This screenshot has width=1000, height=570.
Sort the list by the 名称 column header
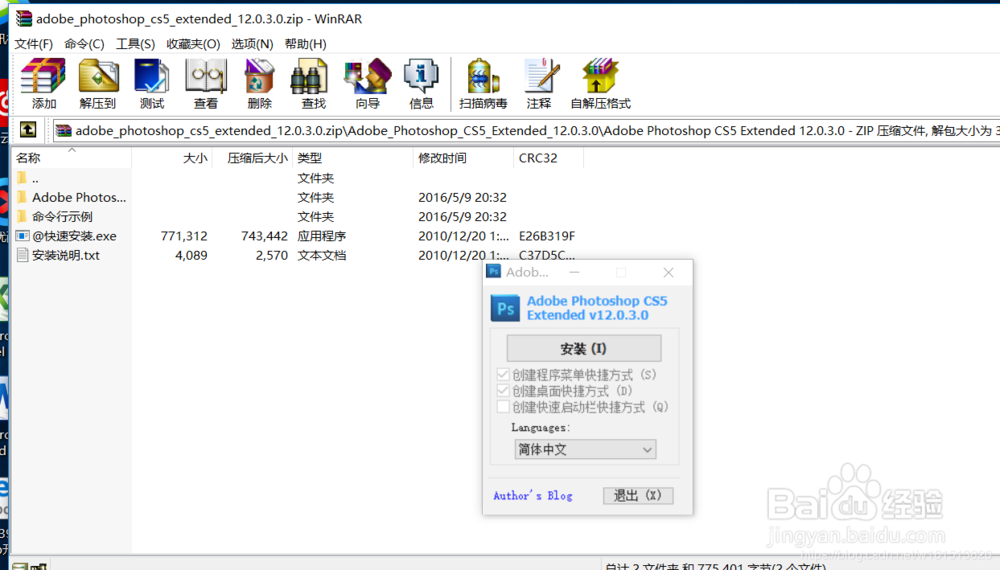(x=71, y=157)
